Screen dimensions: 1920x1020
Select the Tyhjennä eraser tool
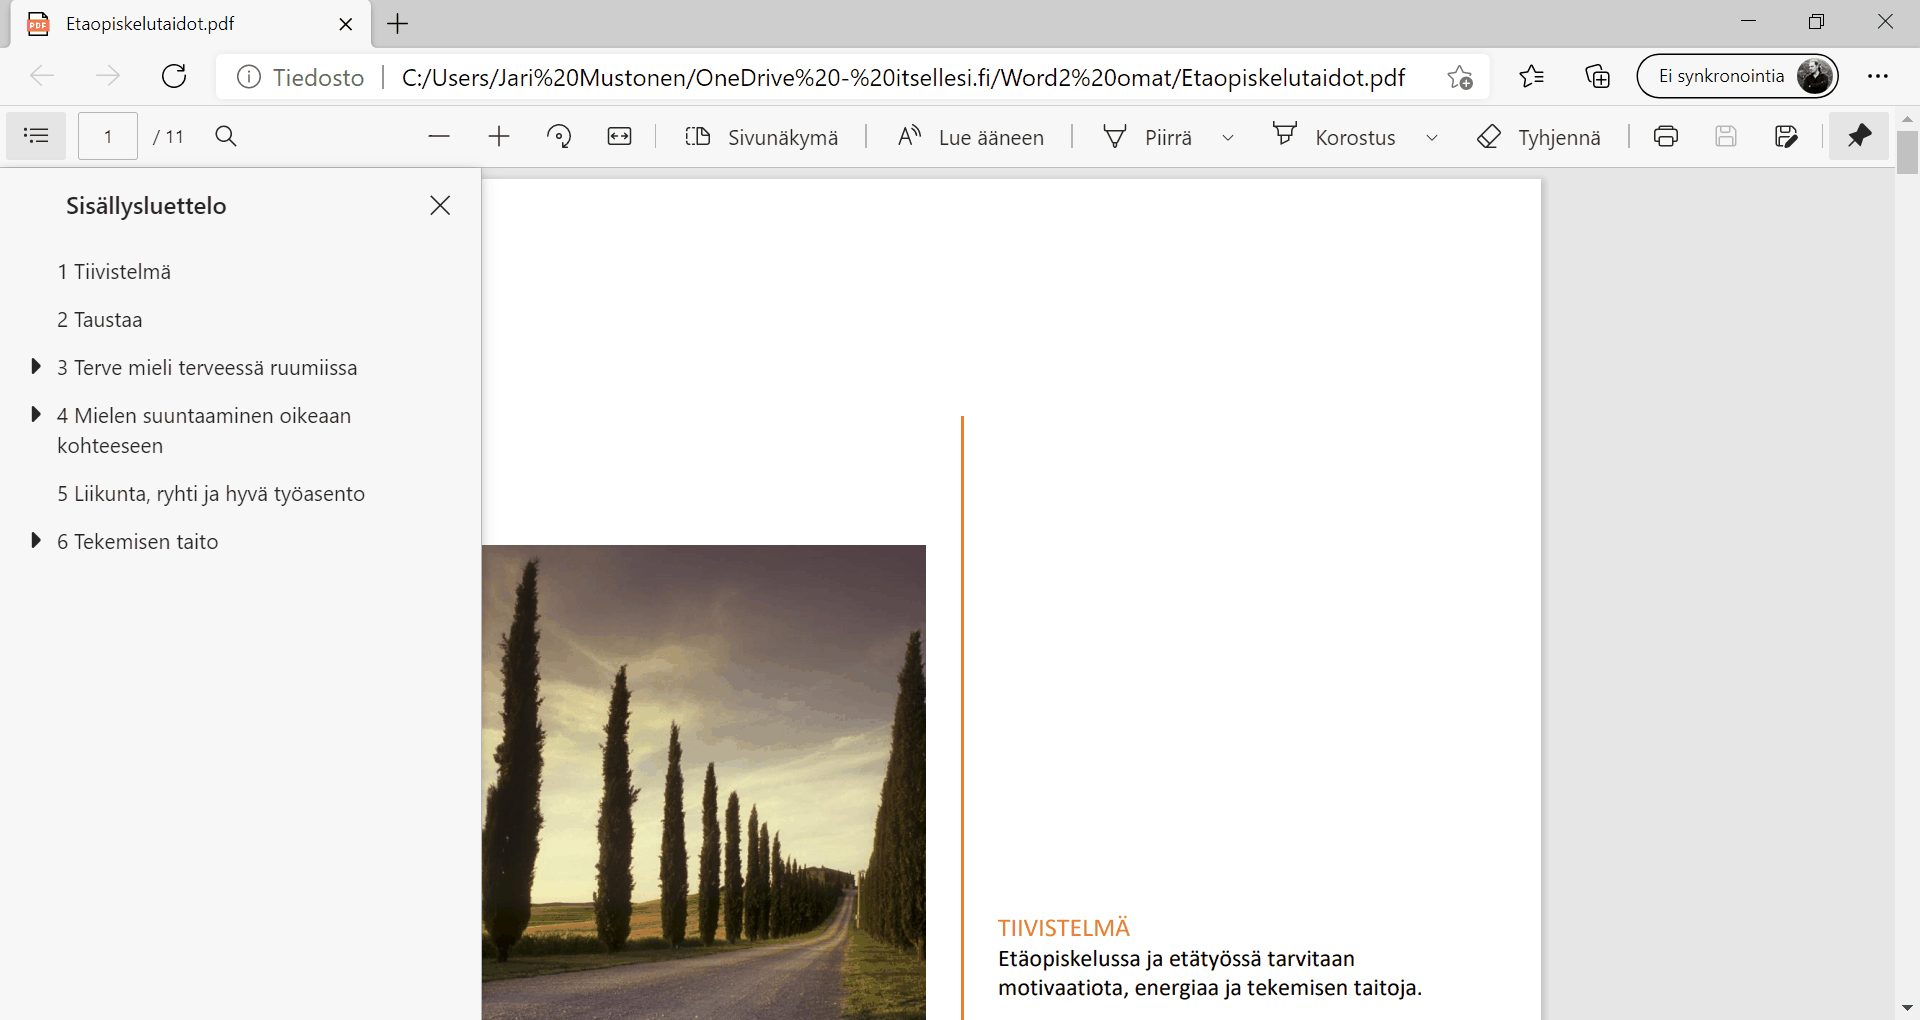(1539, 137)
